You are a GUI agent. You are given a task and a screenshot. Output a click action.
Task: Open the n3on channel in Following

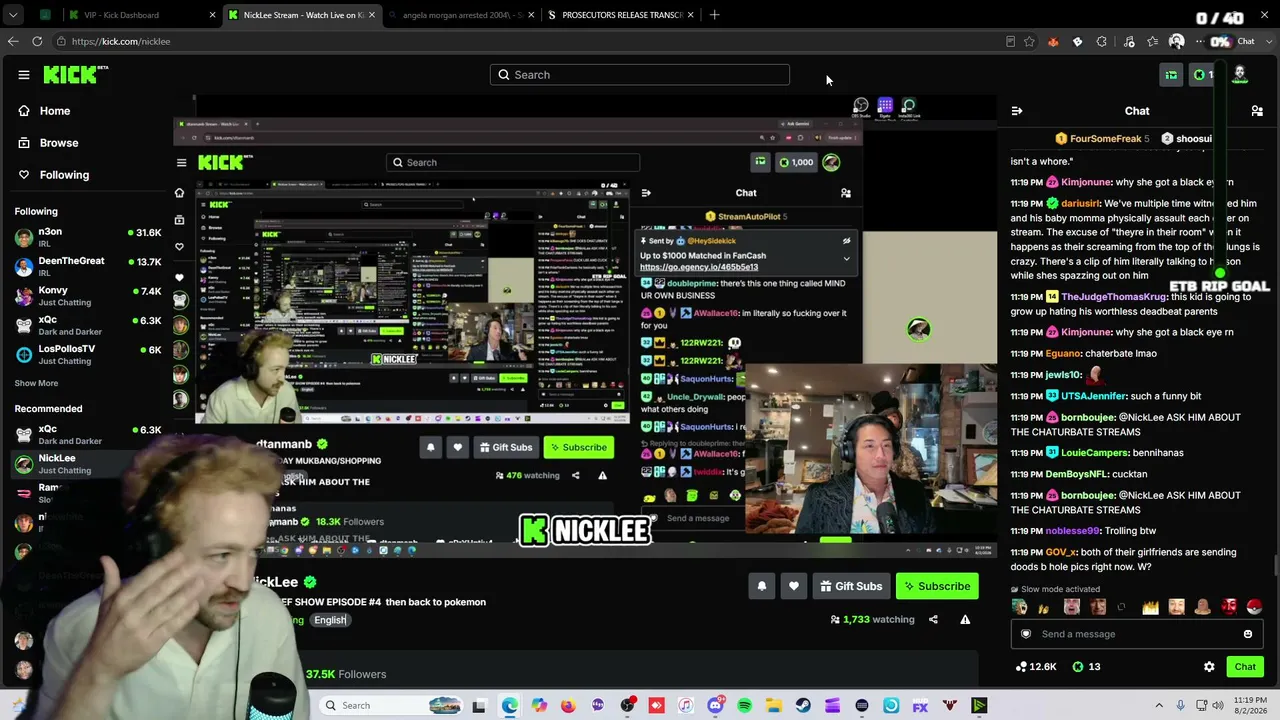coord(88,238)
